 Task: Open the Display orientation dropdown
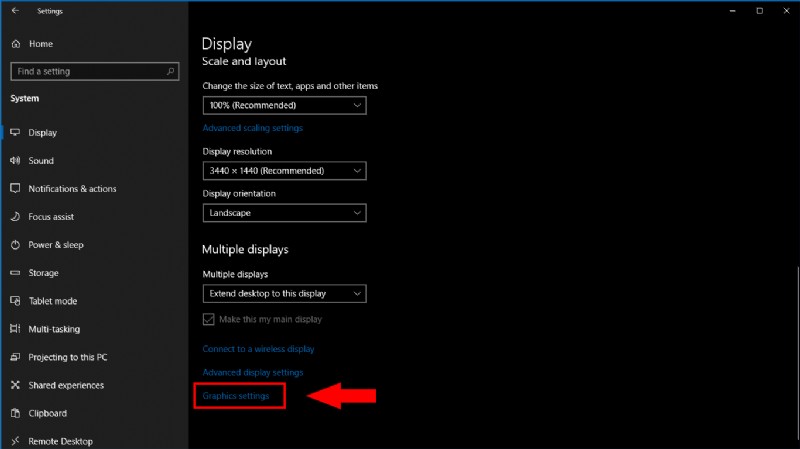(x=284, y=213)
